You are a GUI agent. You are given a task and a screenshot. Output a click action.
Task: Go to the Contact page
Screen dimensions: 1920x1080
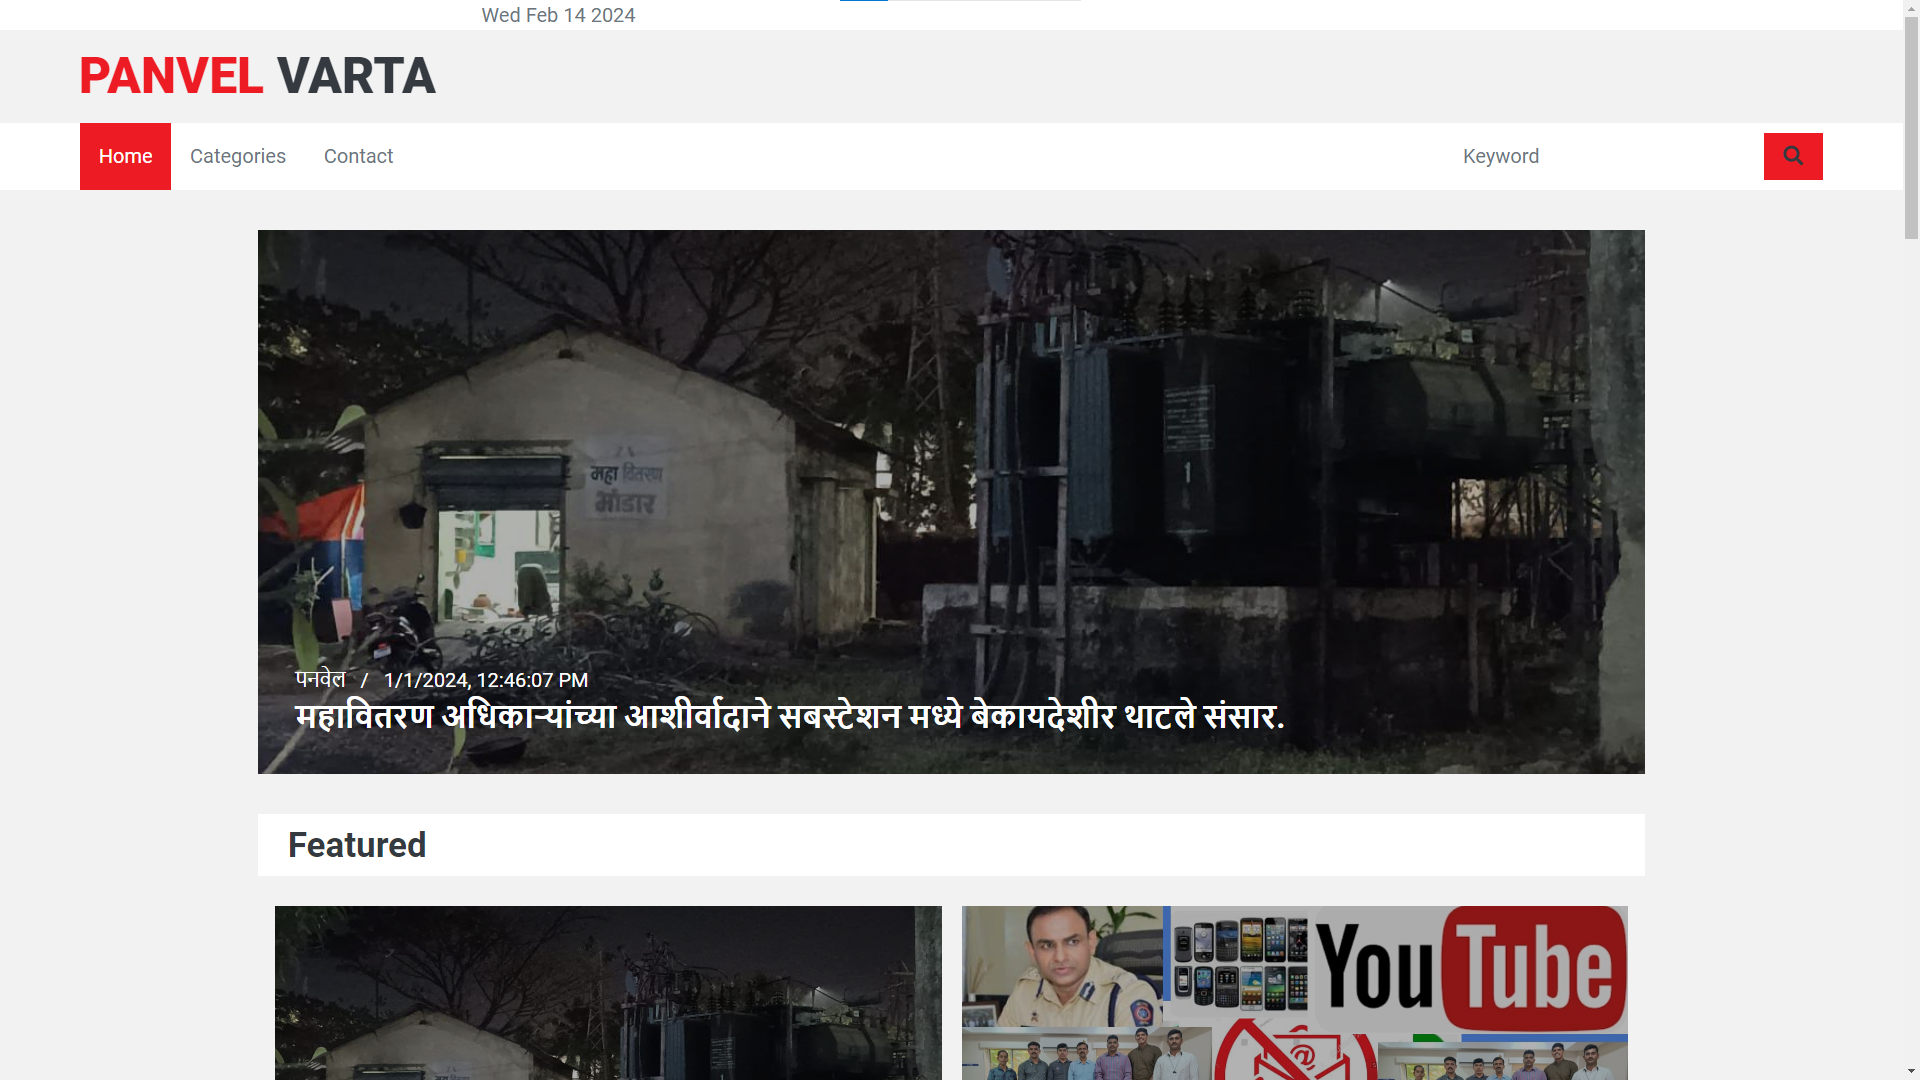point(358,156)
